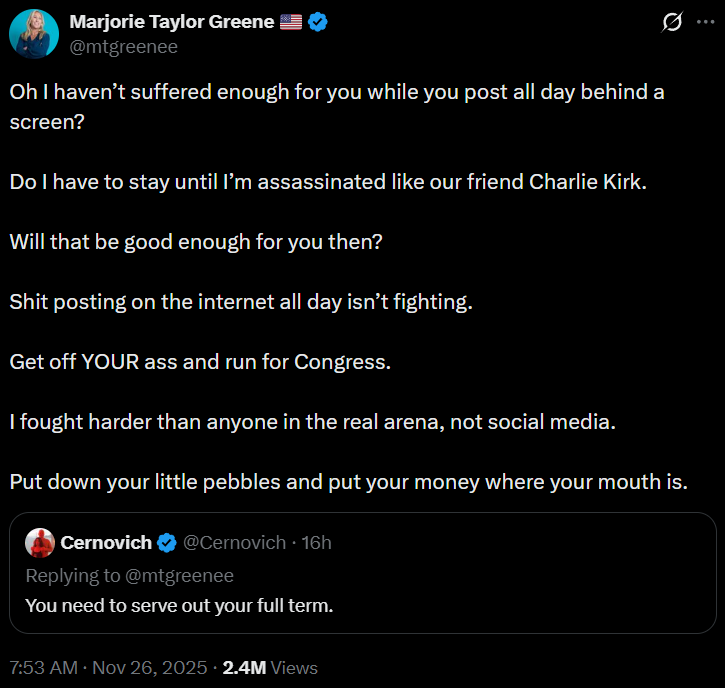
Task: Click 'Will that be good enough for you then?'
Action: point(197,241)
